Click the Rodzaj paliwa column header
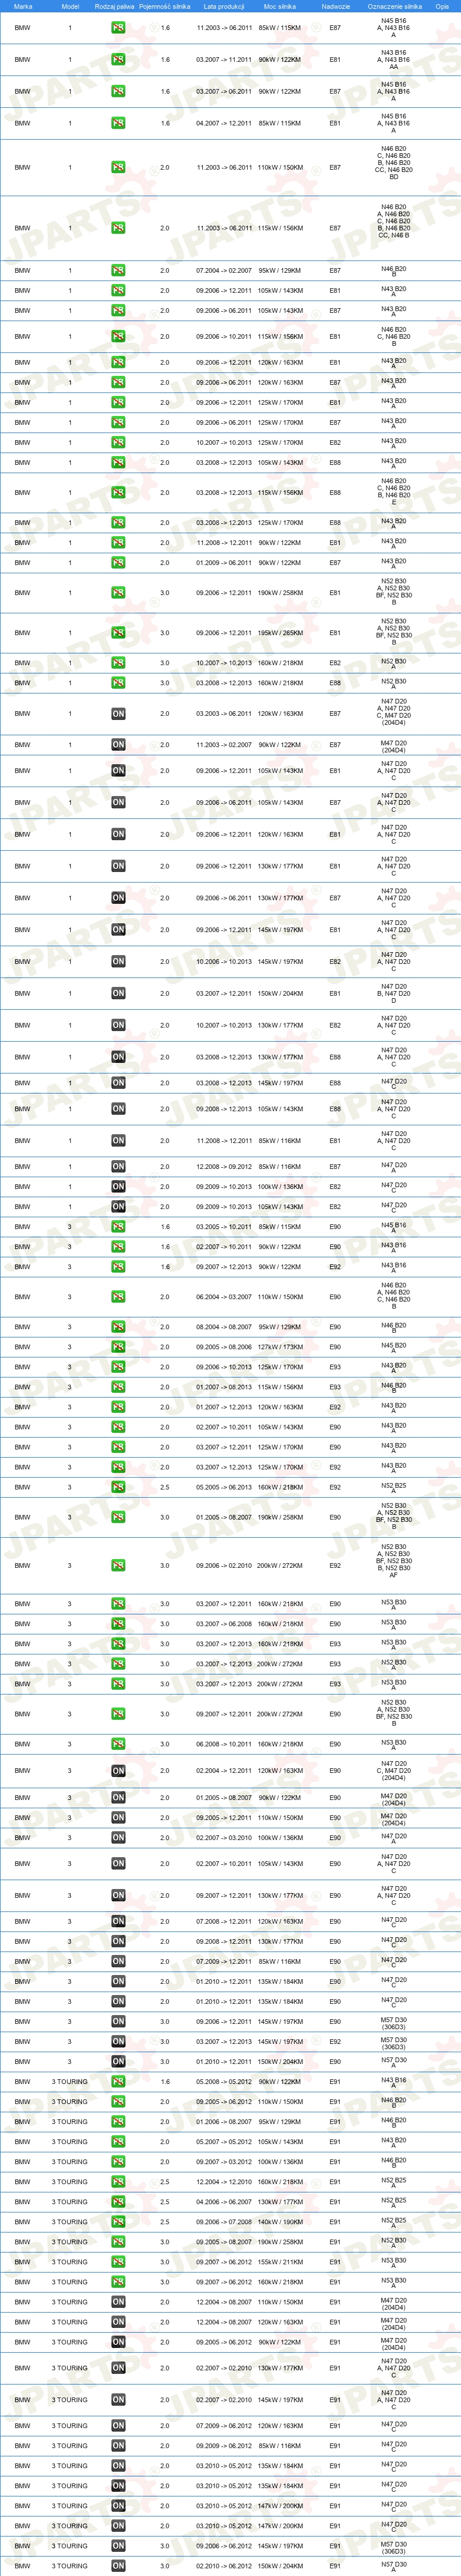Image resolution: width=461 pixels, height=2576 pixels. pos(115,6)
